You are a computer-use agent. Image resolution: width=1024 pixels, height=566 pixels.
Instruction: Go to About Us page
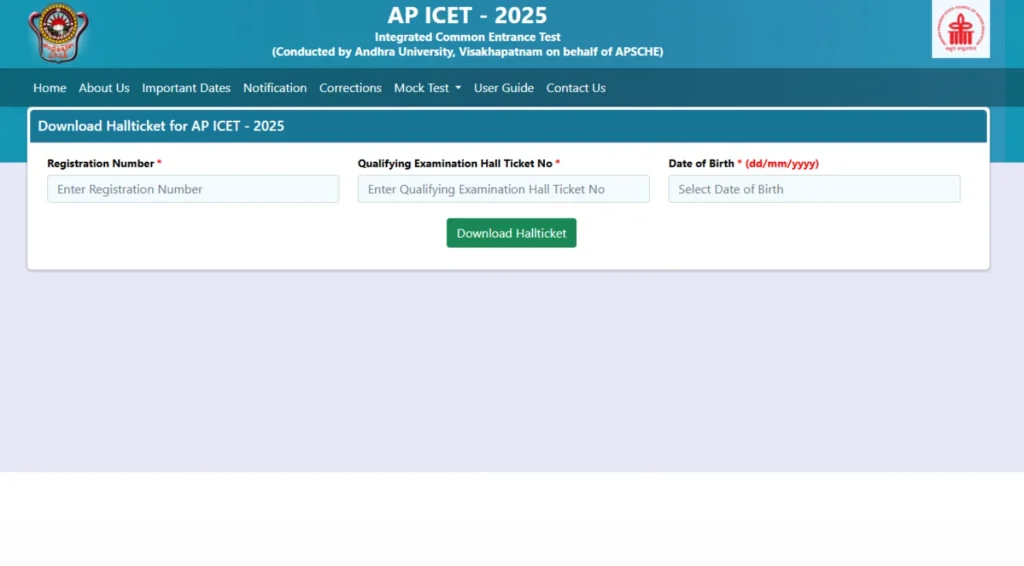104,87
